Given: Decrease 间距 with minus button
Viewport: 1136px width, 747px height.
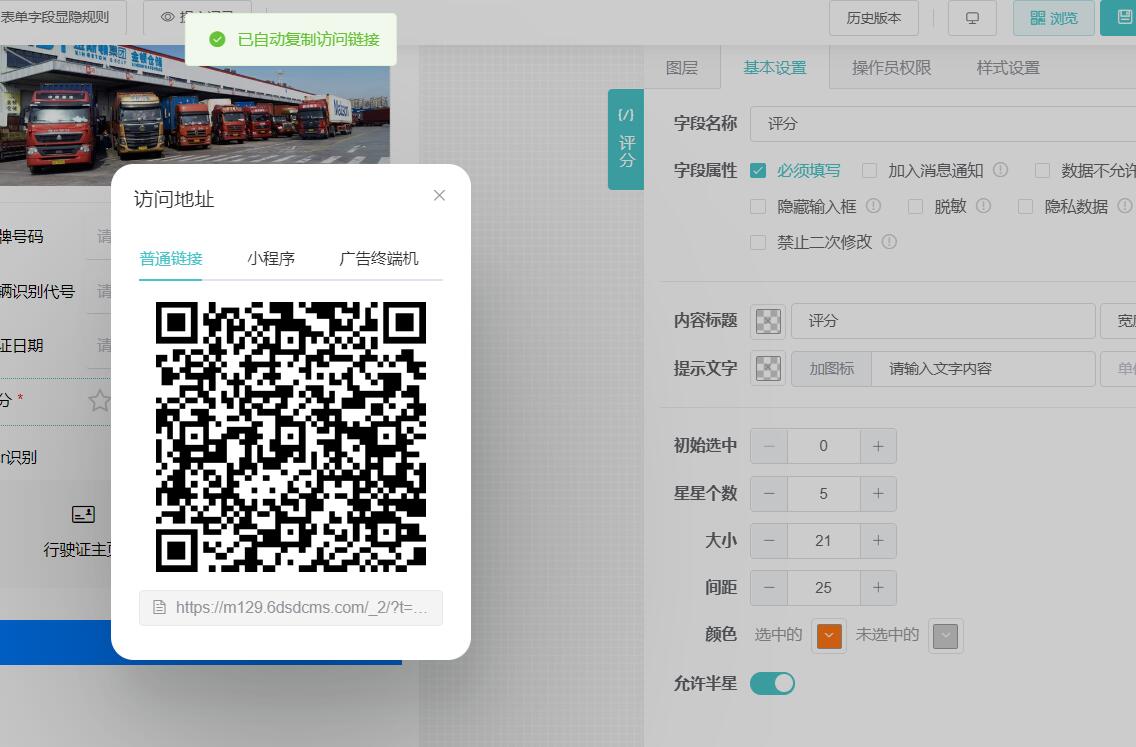Looking at the screenshot, I should [x=769, y=588].
